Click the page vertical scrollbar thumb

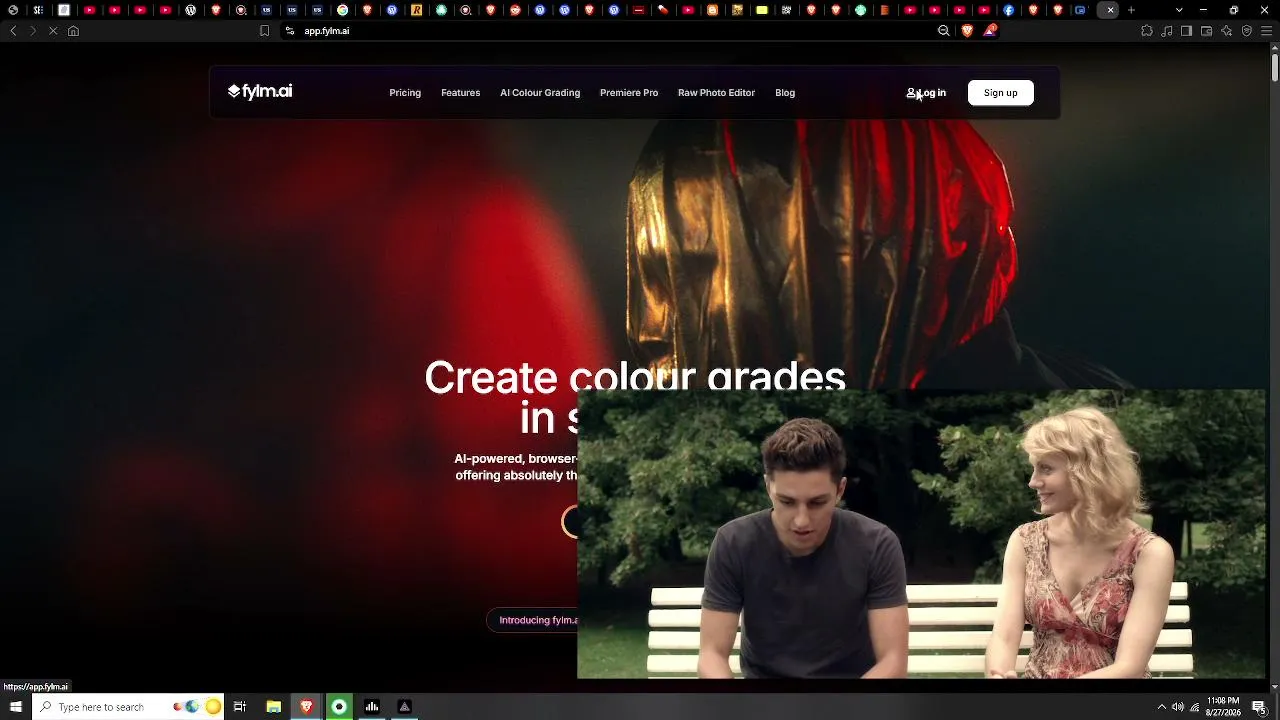tap(1275, 66)
